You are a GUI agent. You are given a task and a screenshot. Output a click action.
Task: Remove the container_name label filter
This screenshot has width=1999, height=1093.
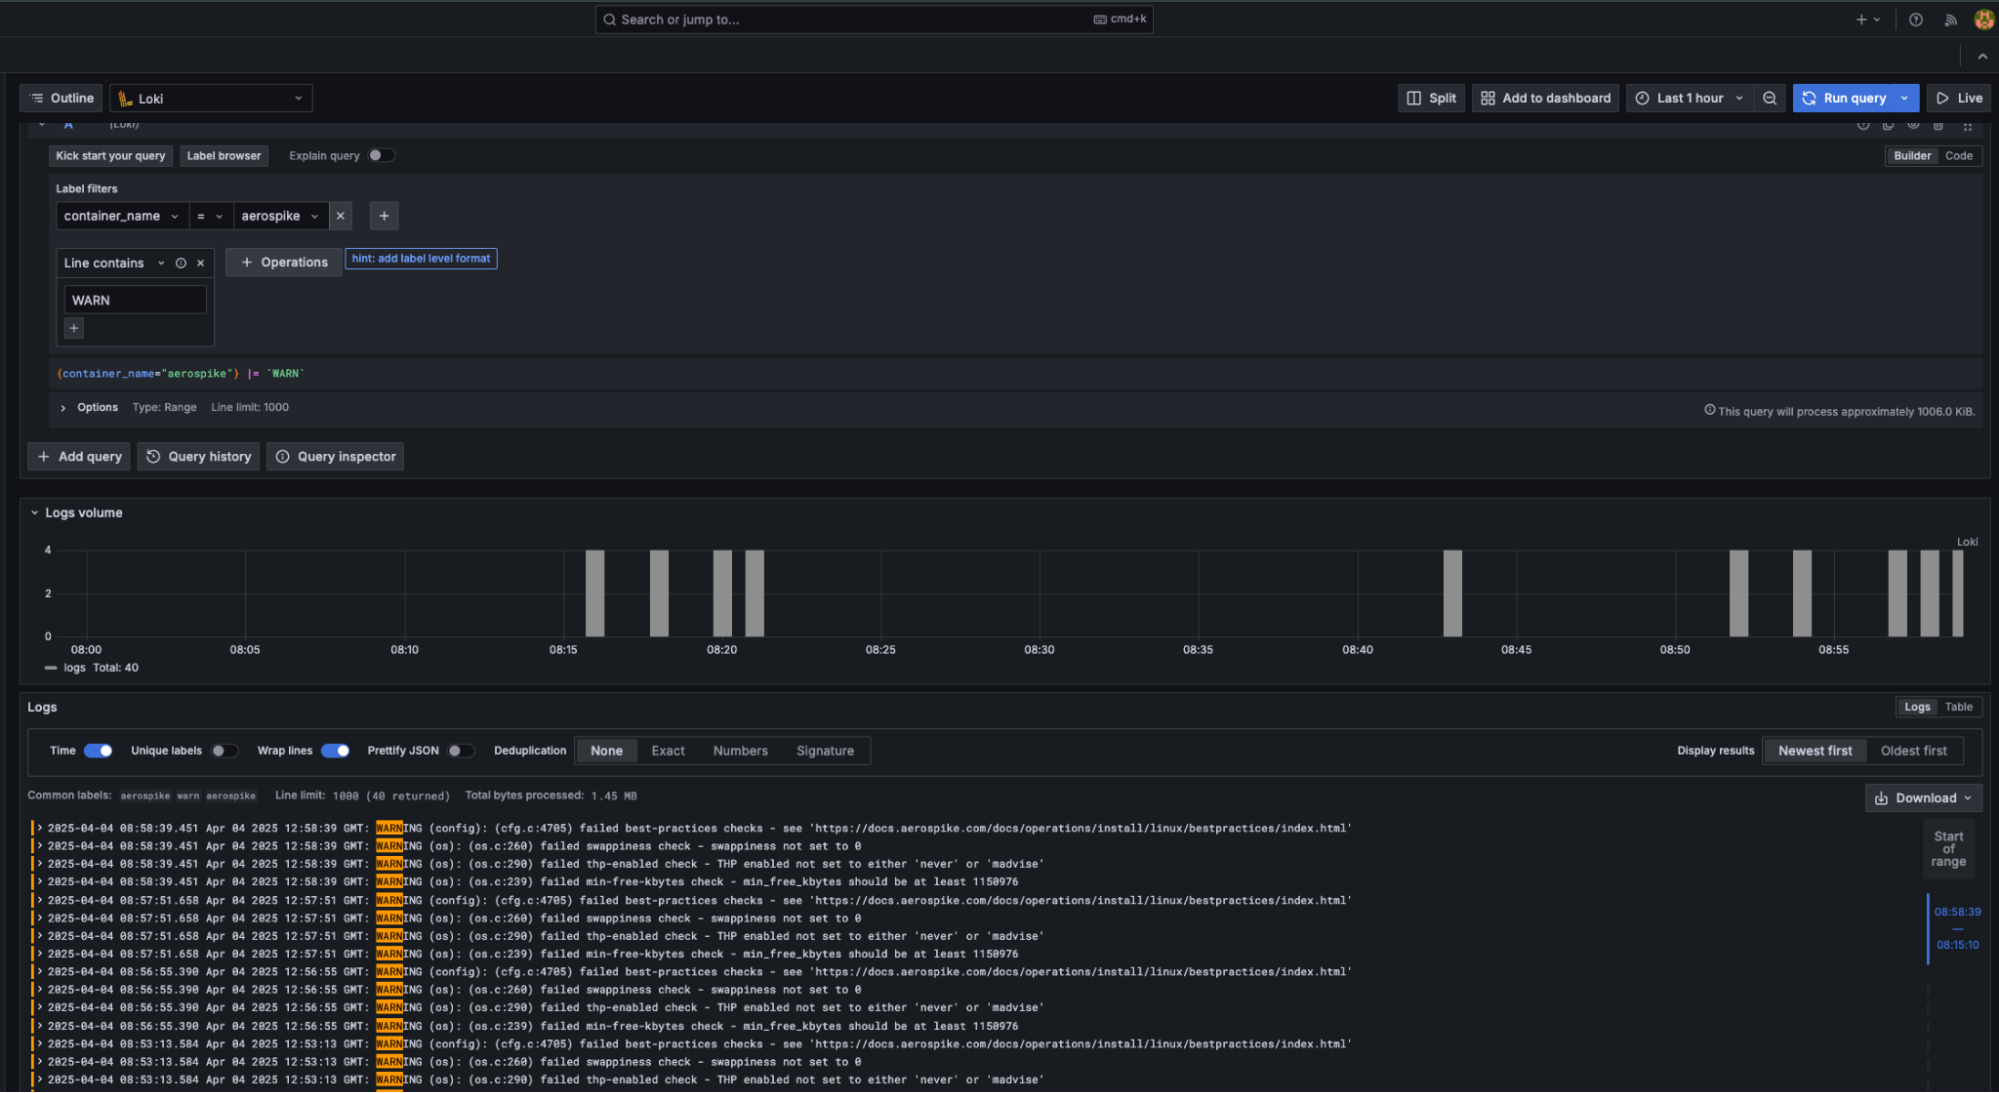(340, 216)
